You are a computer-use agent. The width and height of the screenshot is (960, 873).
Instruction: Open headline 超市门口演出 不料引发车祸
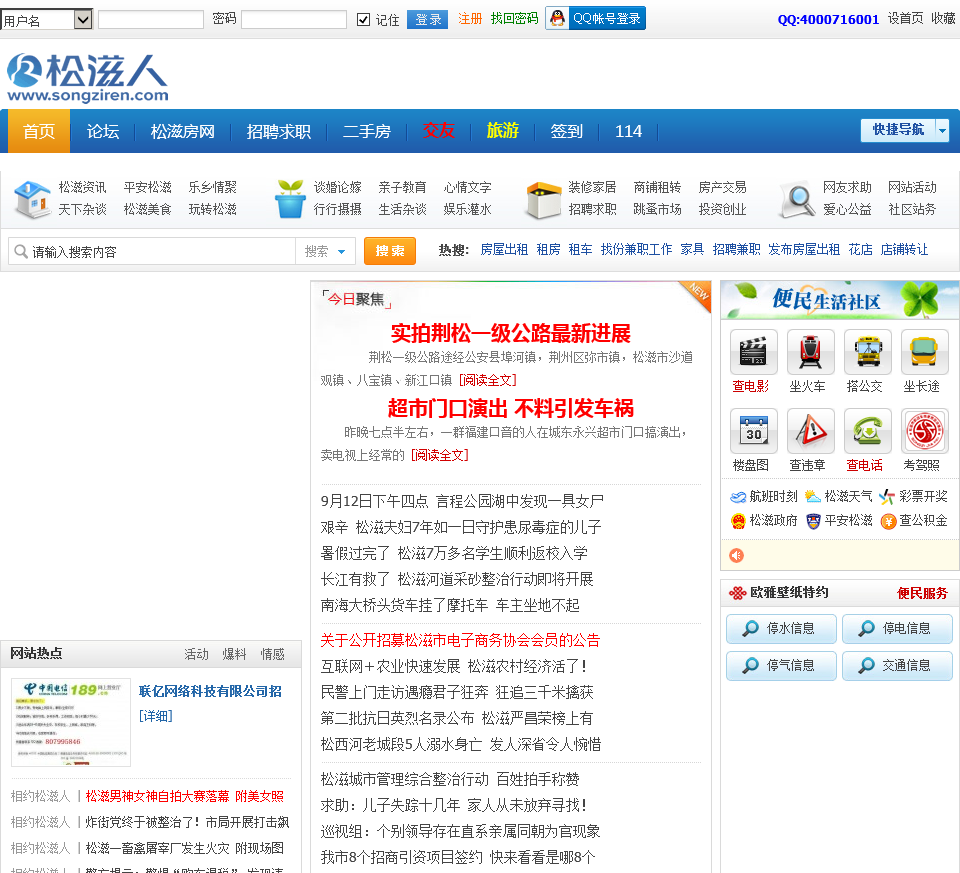pos(511,408)
